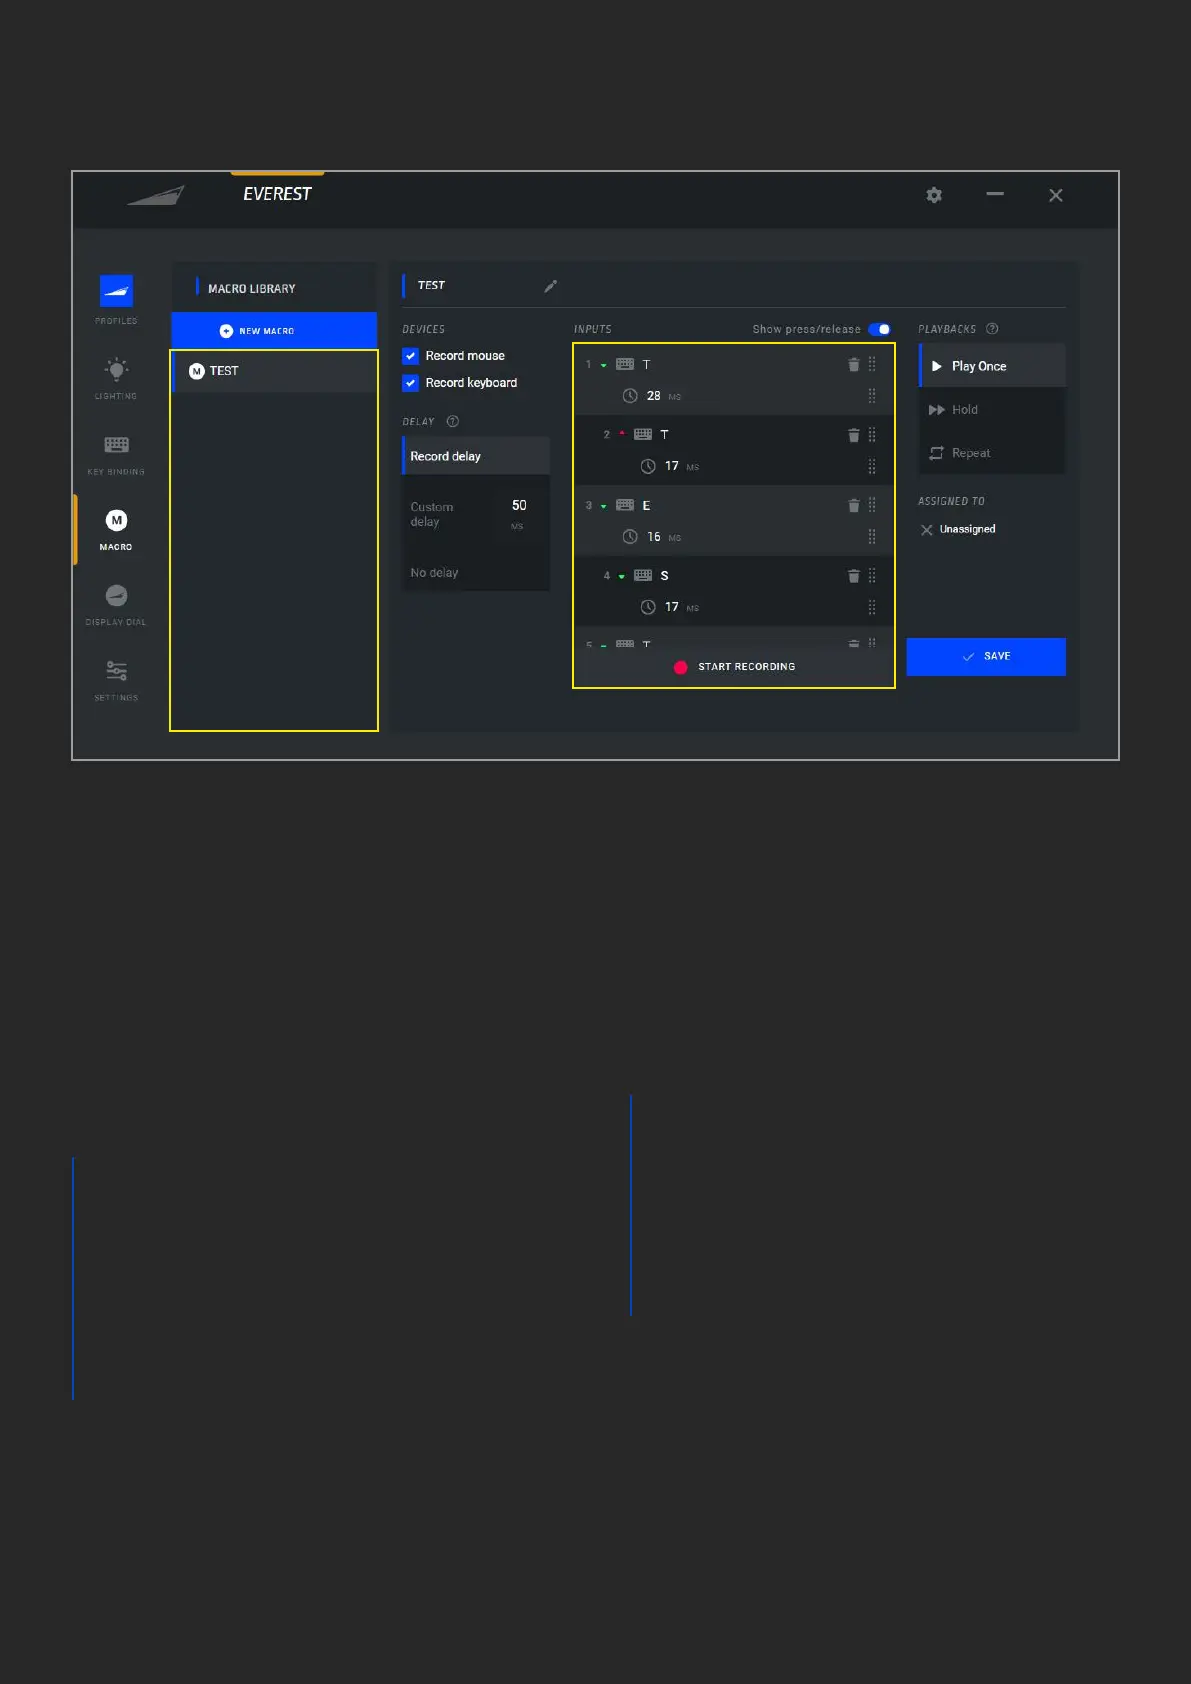Click 16 ms delay value
Viewport: 1191px width, 1684px height.
[653, 537]
